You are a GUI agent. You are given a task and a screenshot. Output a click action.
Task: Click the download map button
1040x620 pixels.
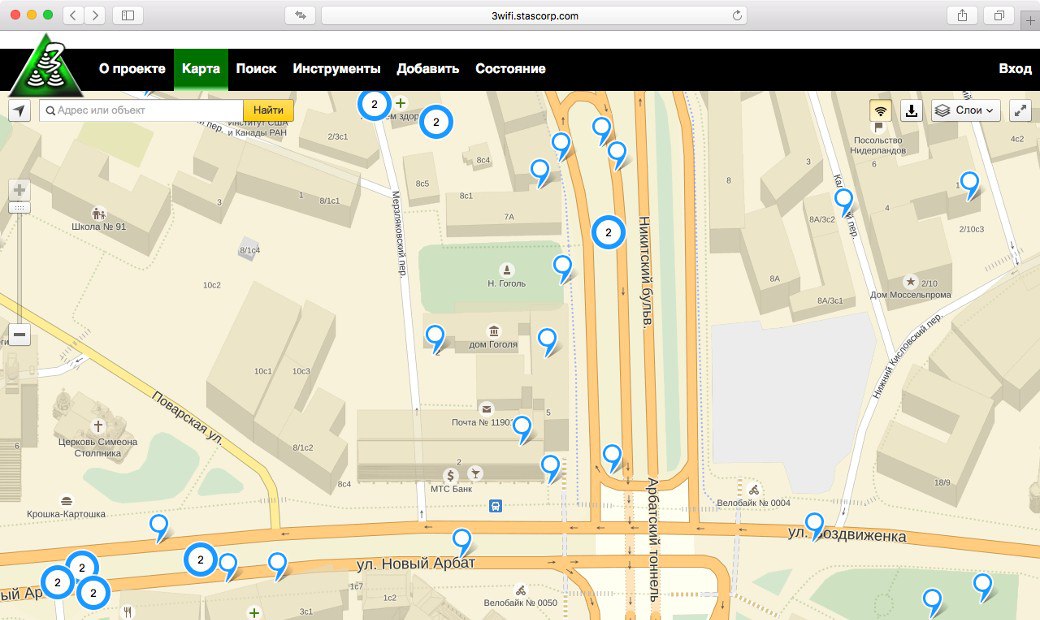pyautogui.click(x=911, y=111)
